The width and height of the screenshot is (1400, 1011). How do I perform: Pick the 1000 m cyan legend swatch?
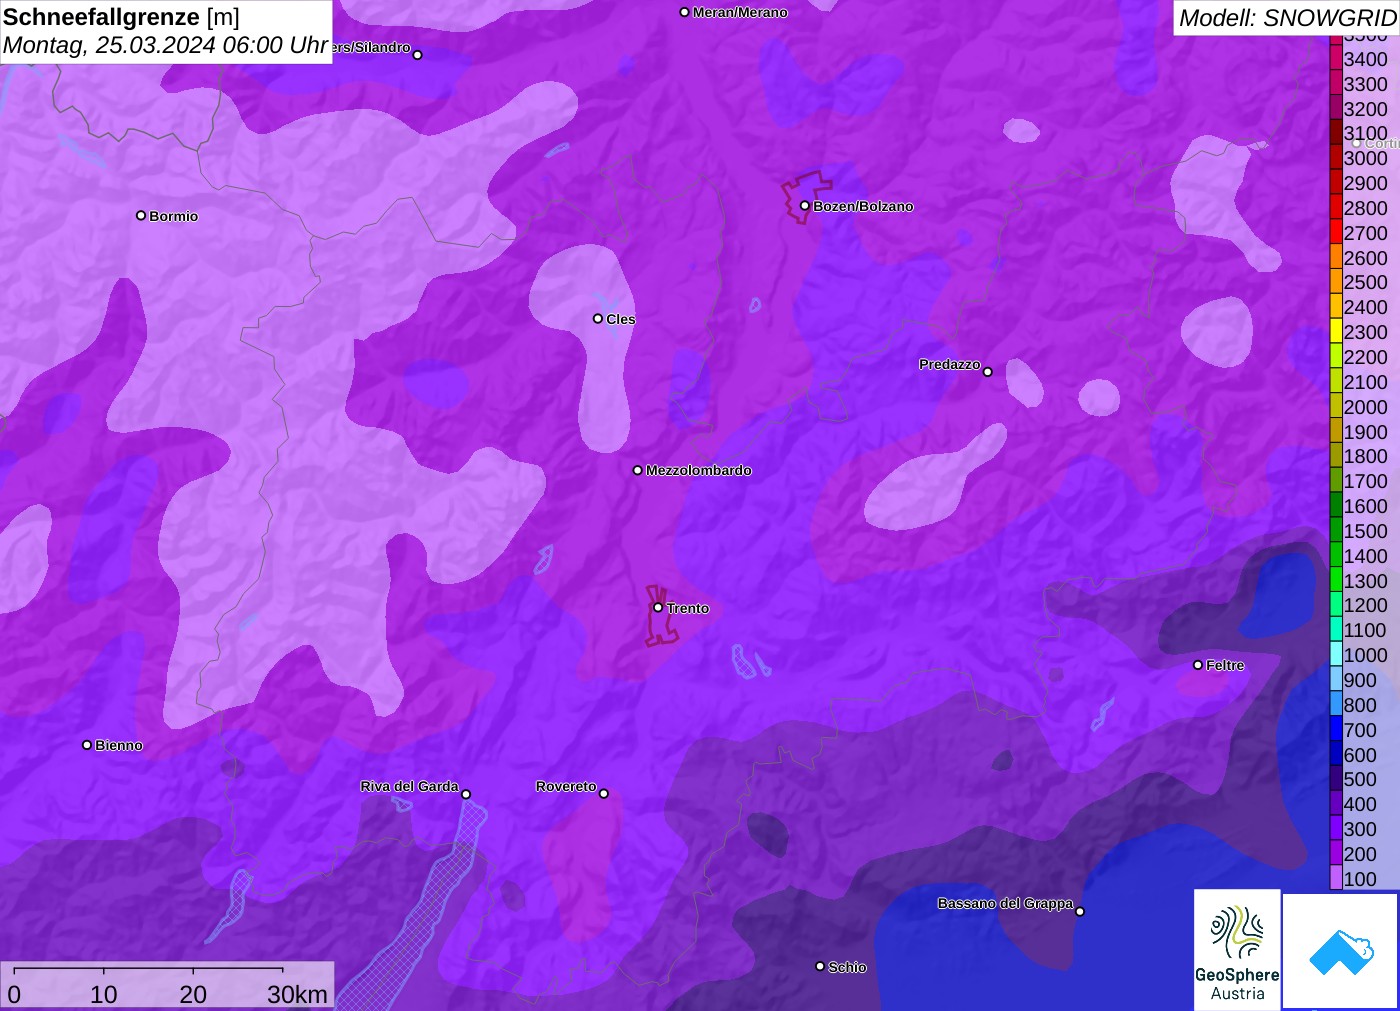coord(1336,654)
